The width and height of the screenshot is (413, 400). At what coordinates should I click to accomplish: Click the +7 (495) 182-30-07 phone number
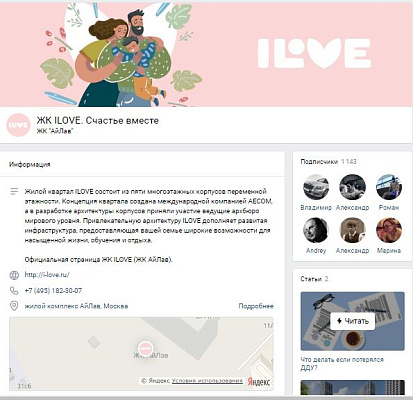click(x=53, y=291)
